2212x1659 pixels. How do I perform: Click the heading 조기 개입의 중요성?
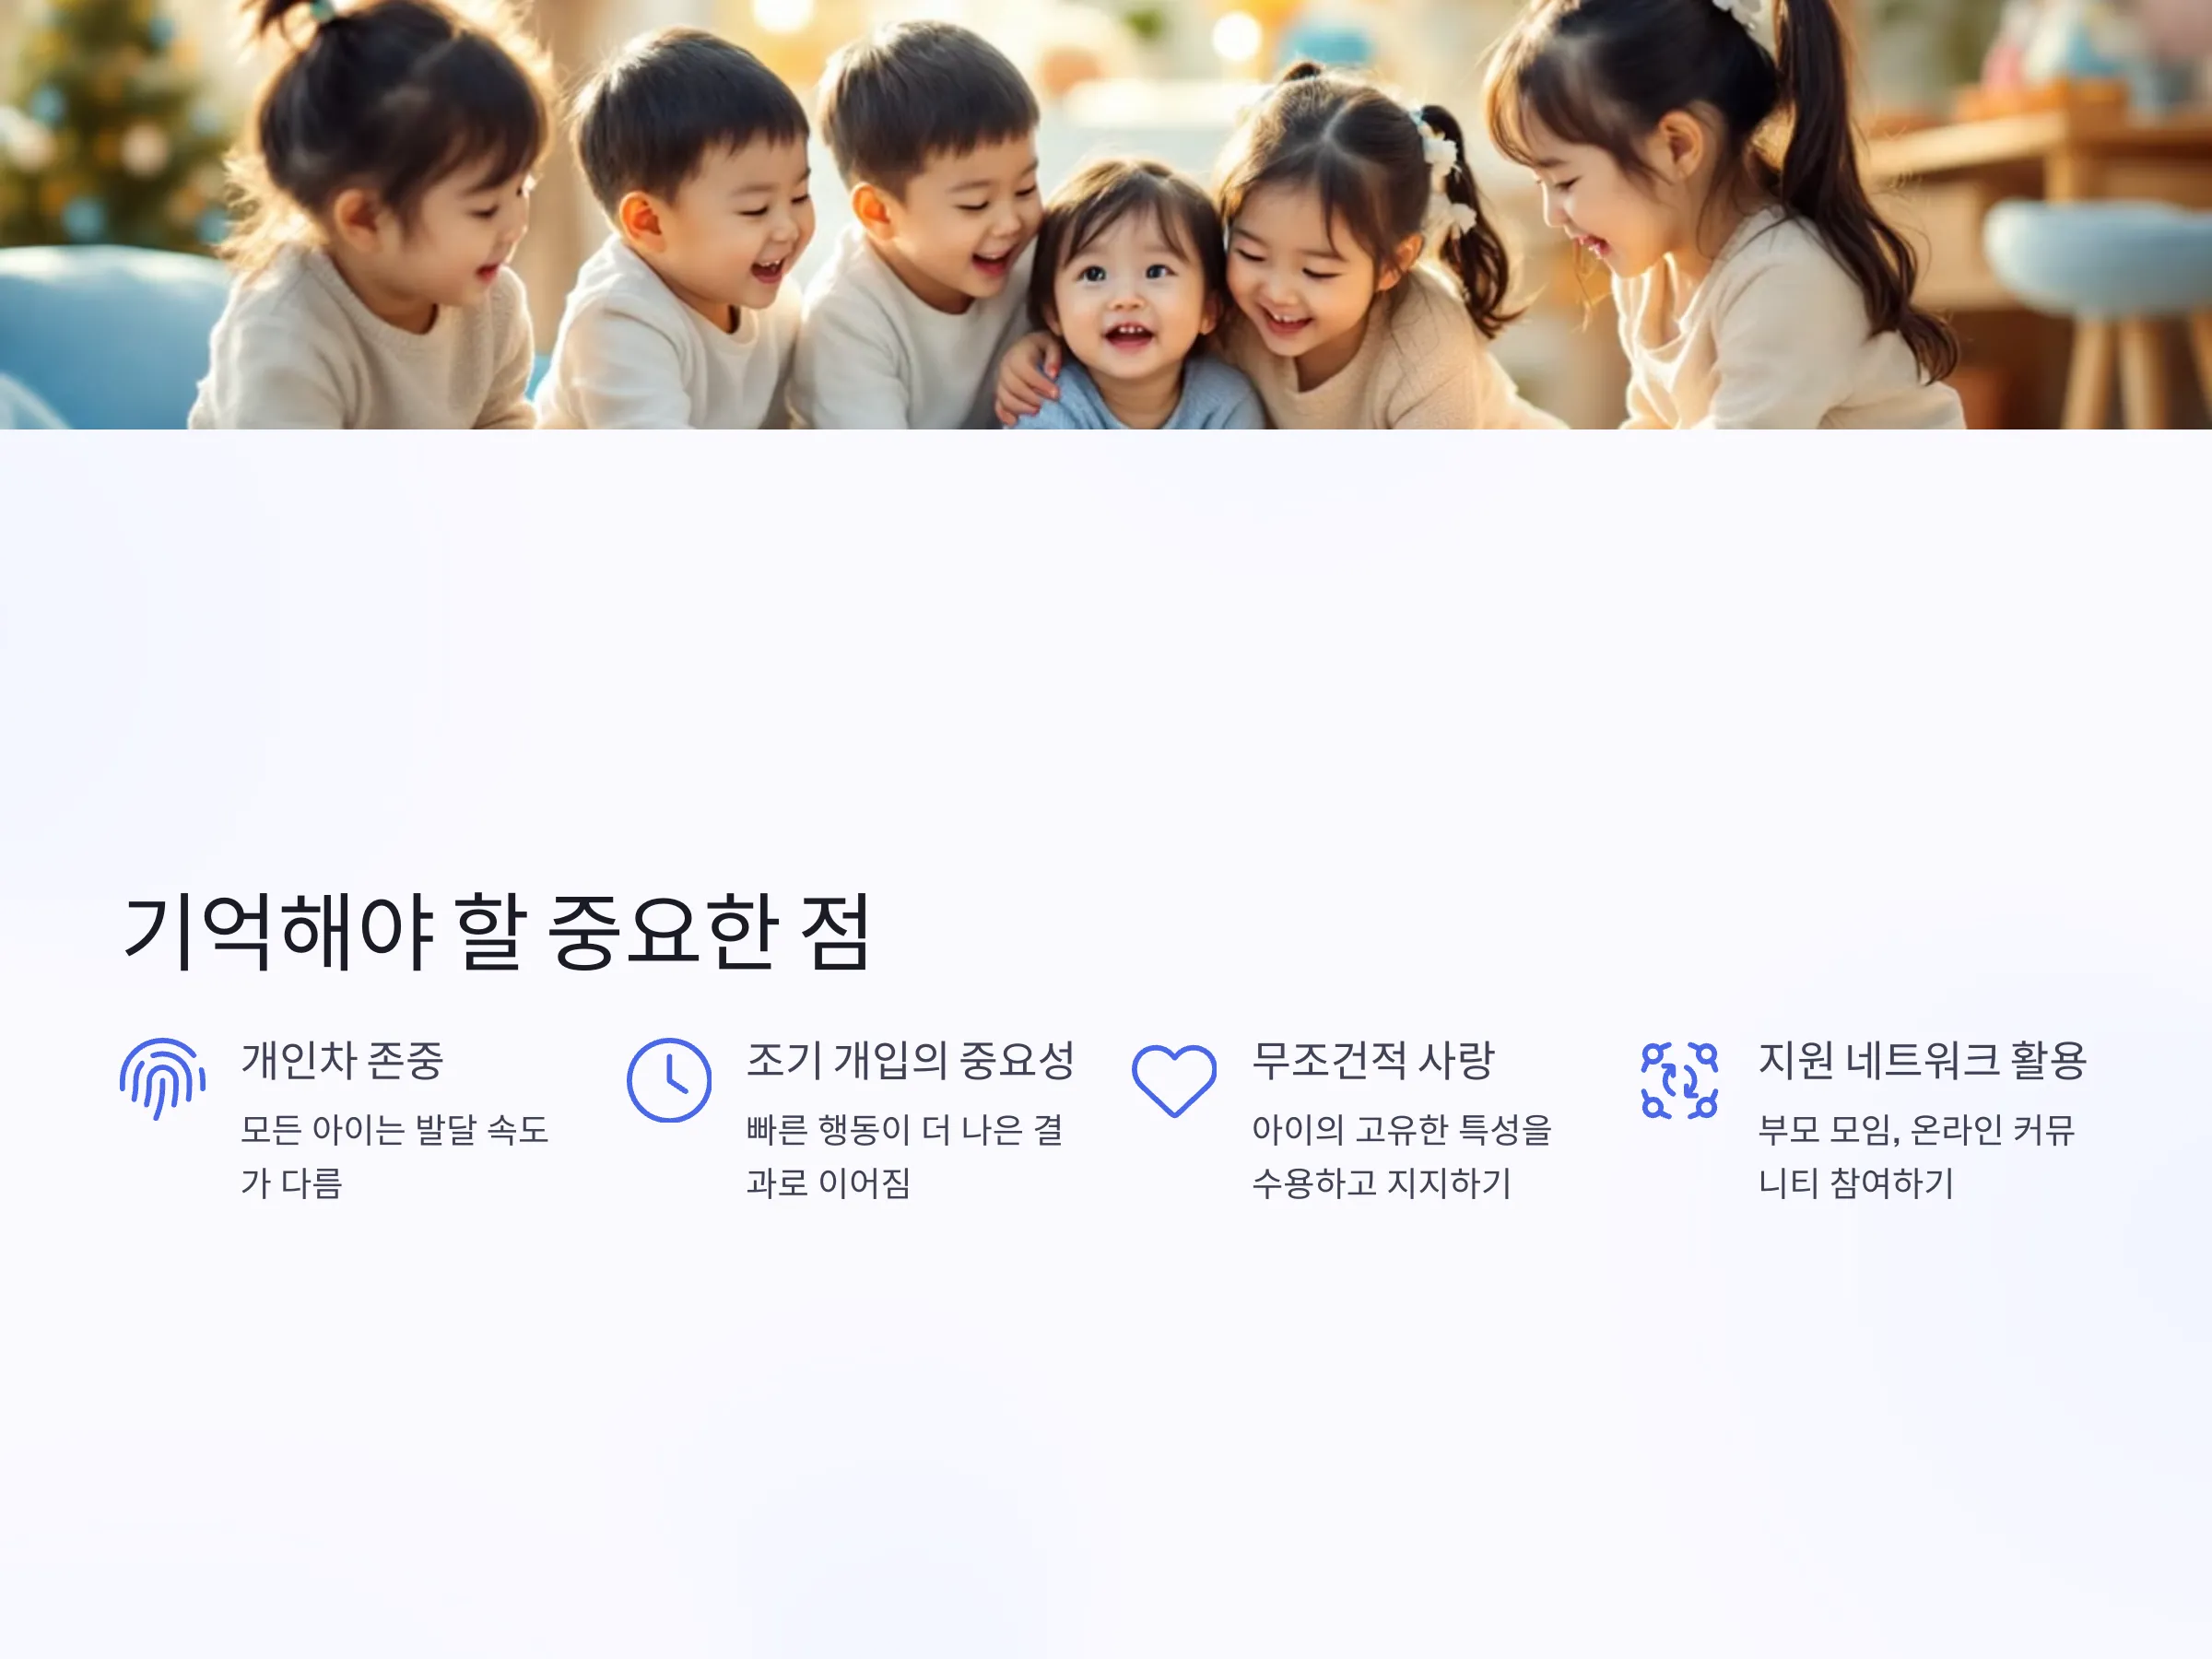[910, 1060]
